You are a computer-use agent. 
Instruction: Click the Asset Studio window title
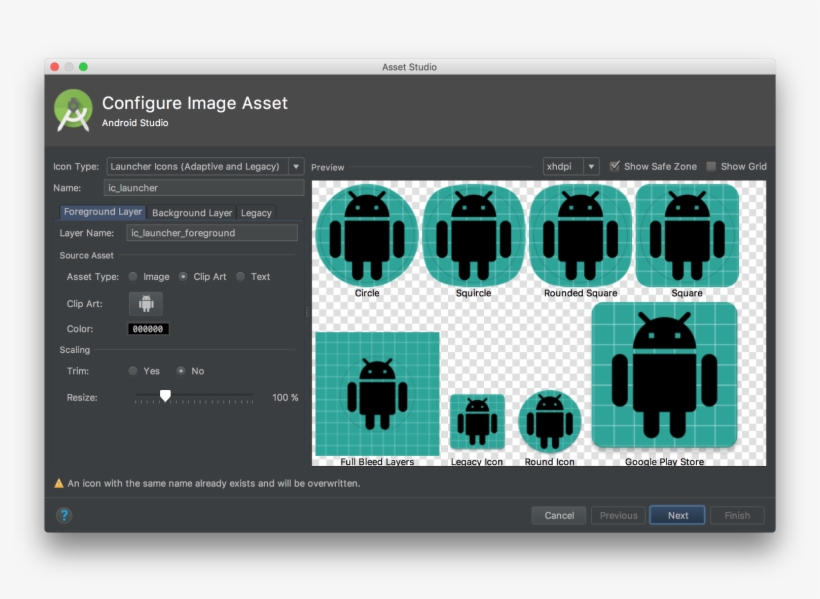409,67
